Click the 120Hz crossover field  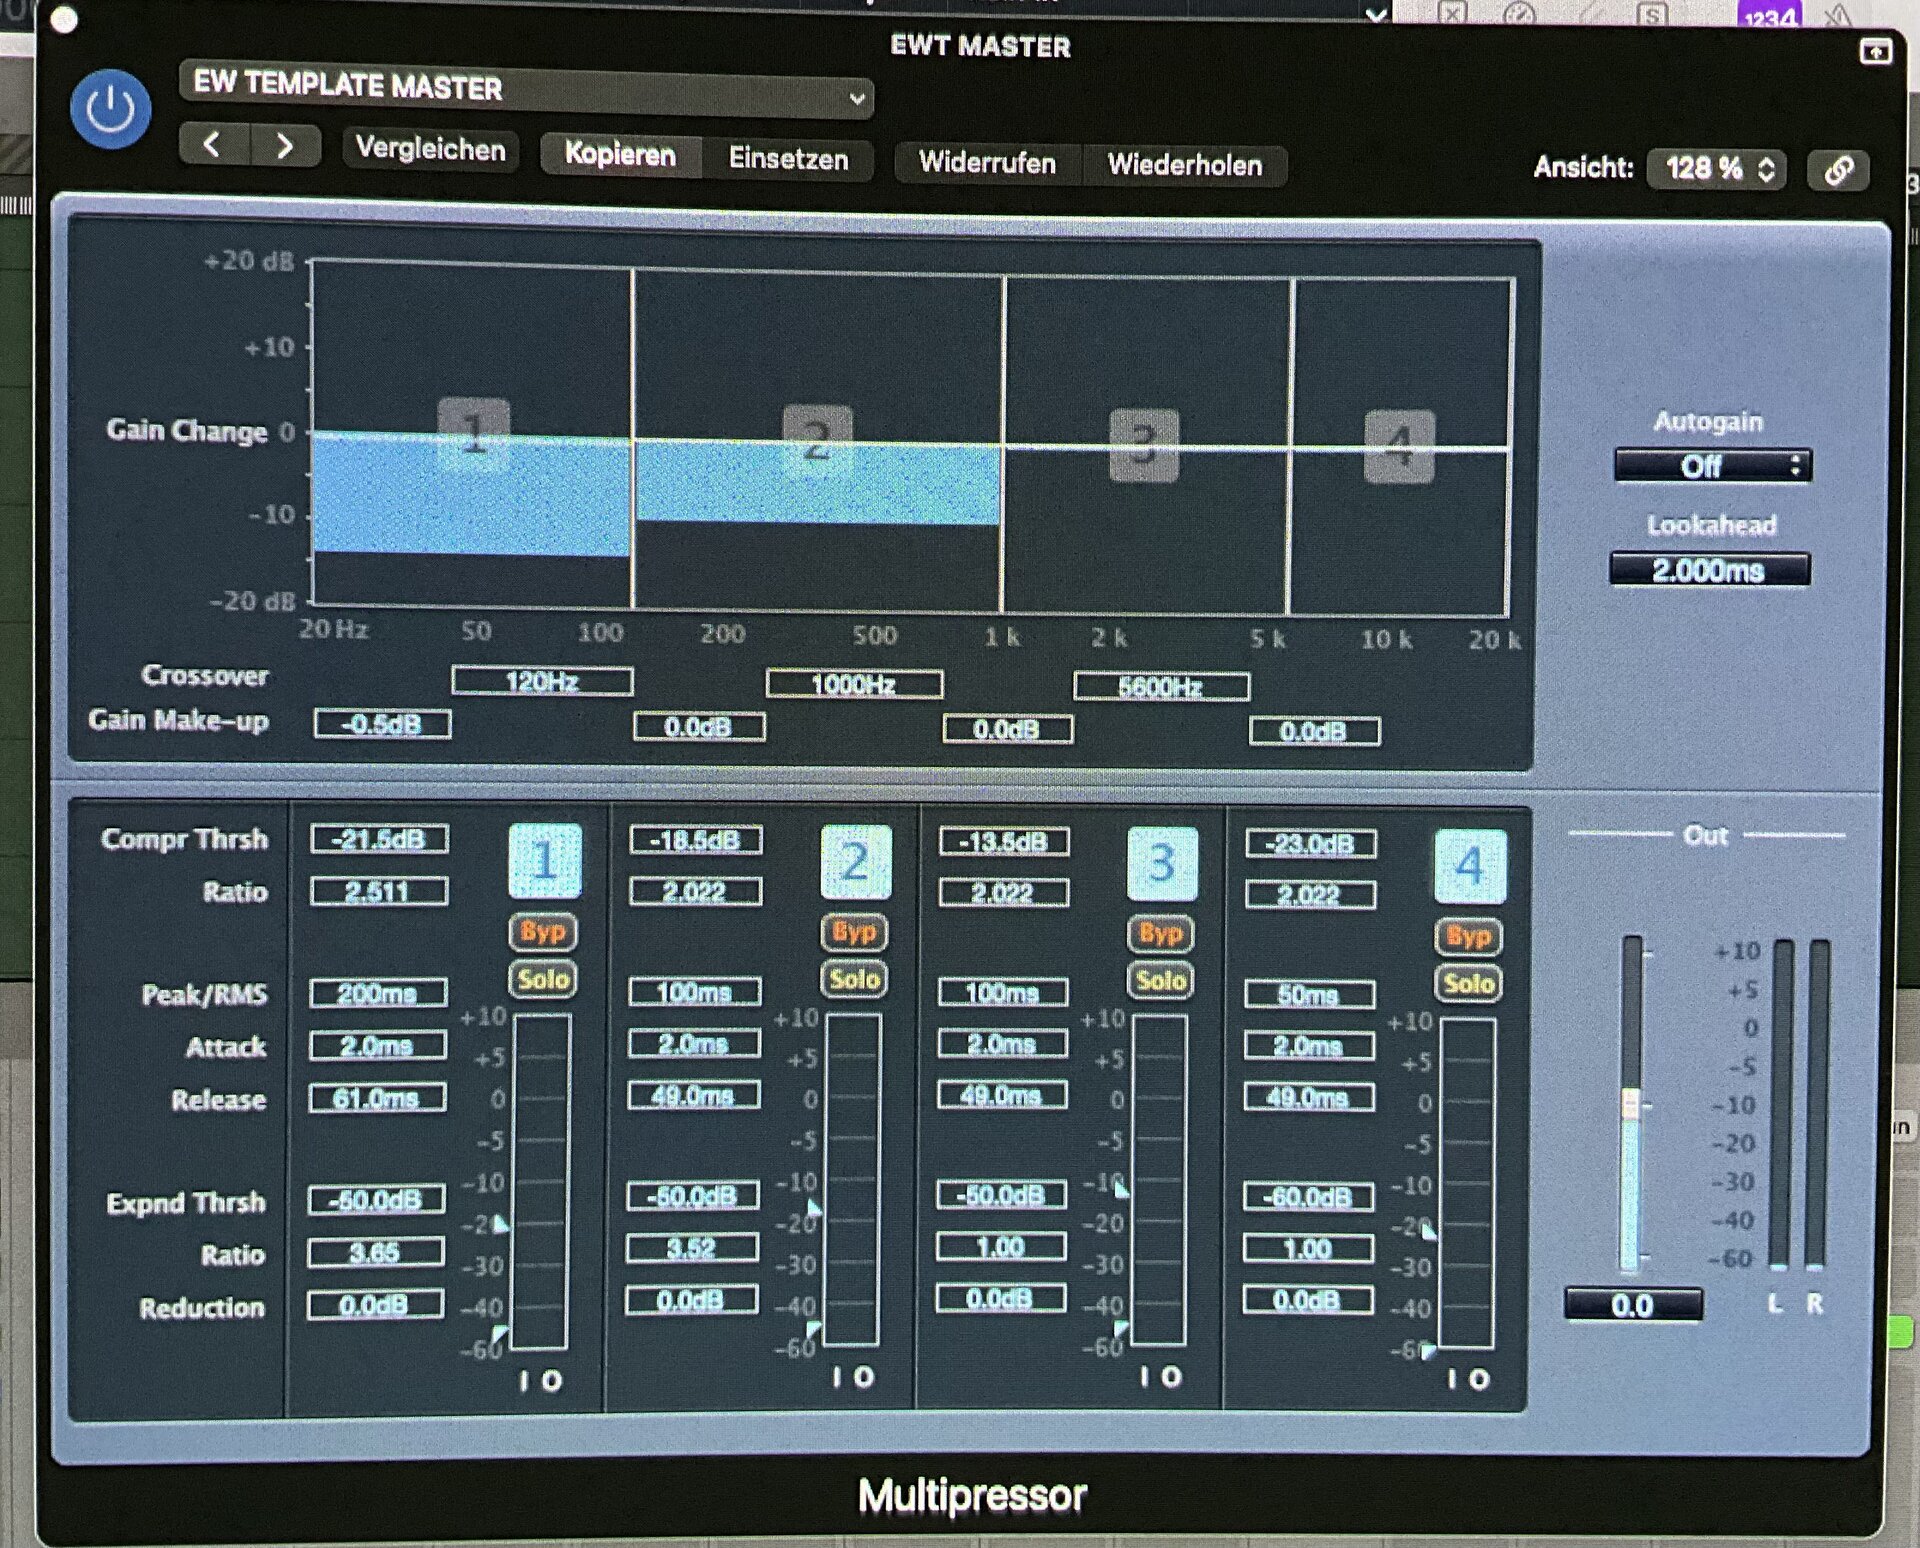(x=542, y=682)
